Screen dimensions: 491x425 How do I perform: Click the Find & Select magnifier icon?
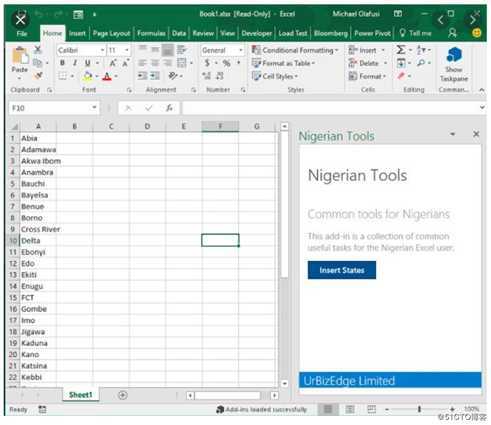[421, 63]
